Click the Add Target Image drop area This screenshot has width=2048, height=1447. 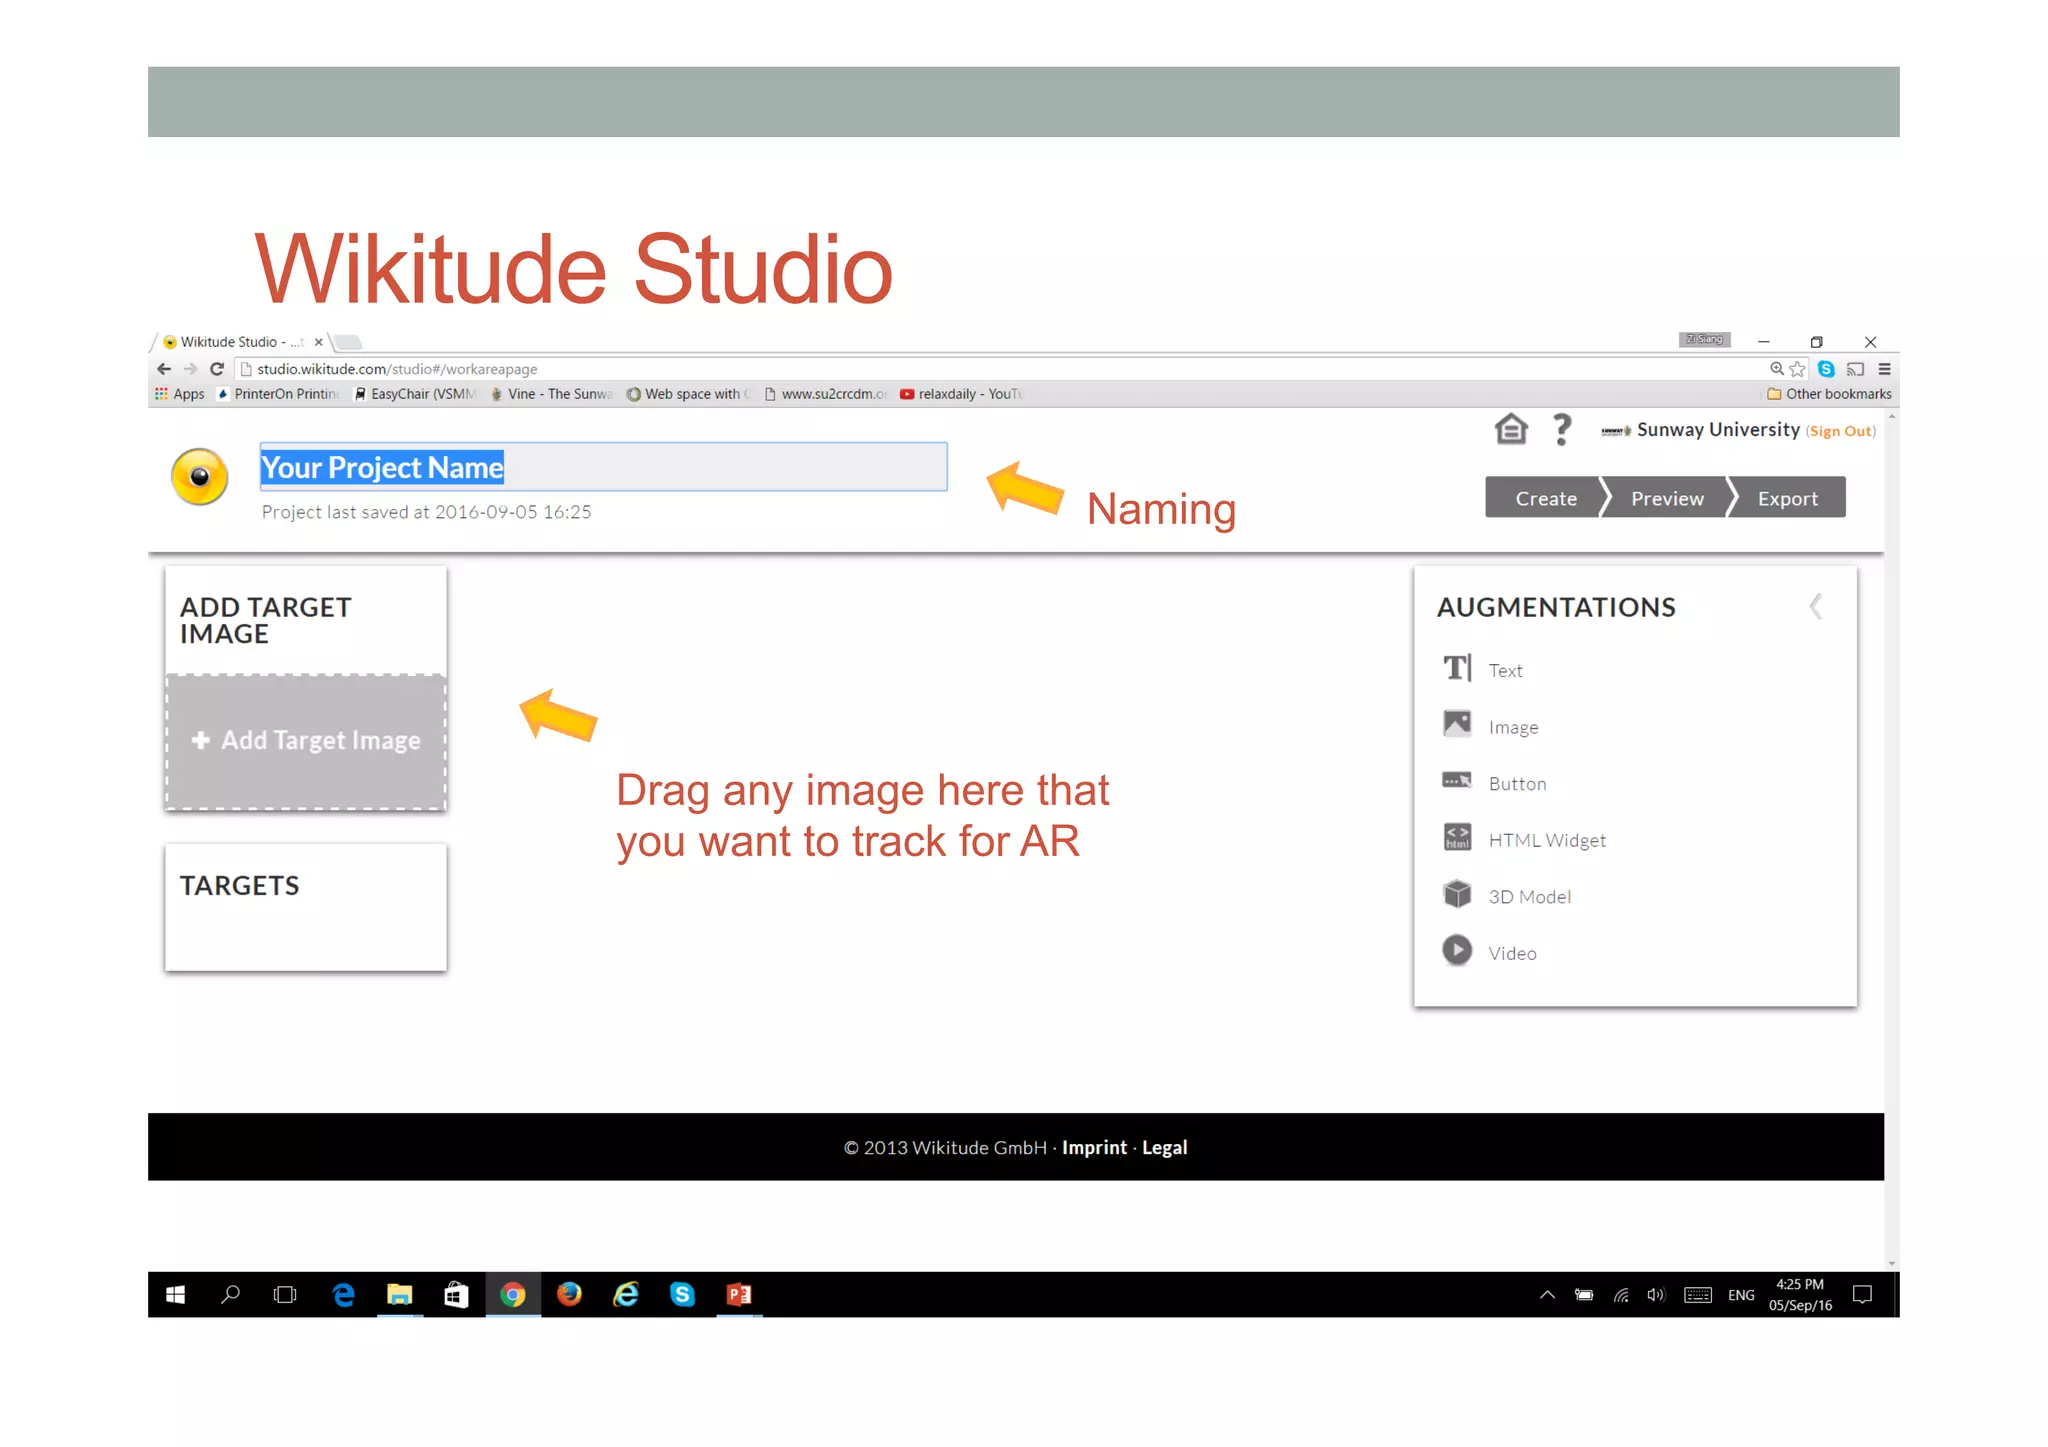coord(306,741)
